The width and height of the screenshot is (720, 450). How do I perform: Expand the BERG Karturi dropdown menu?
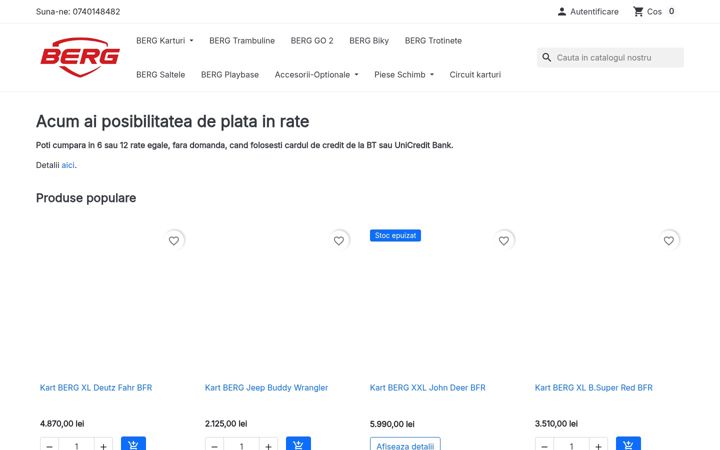165,40
